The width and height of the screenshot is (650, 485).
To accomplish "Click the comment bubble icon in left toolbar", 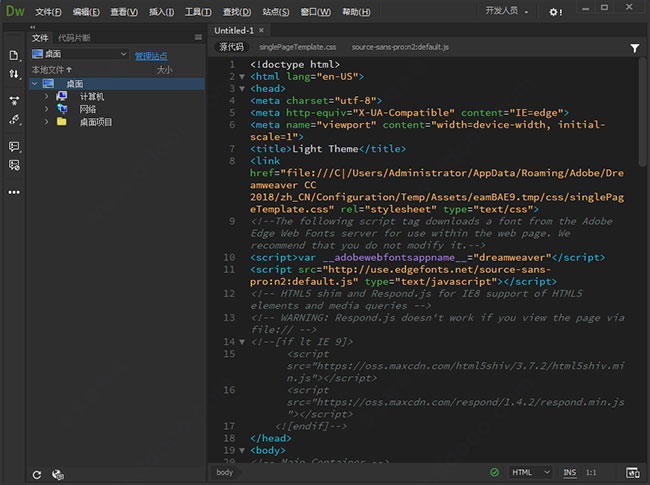I will (x=14, y=146).
